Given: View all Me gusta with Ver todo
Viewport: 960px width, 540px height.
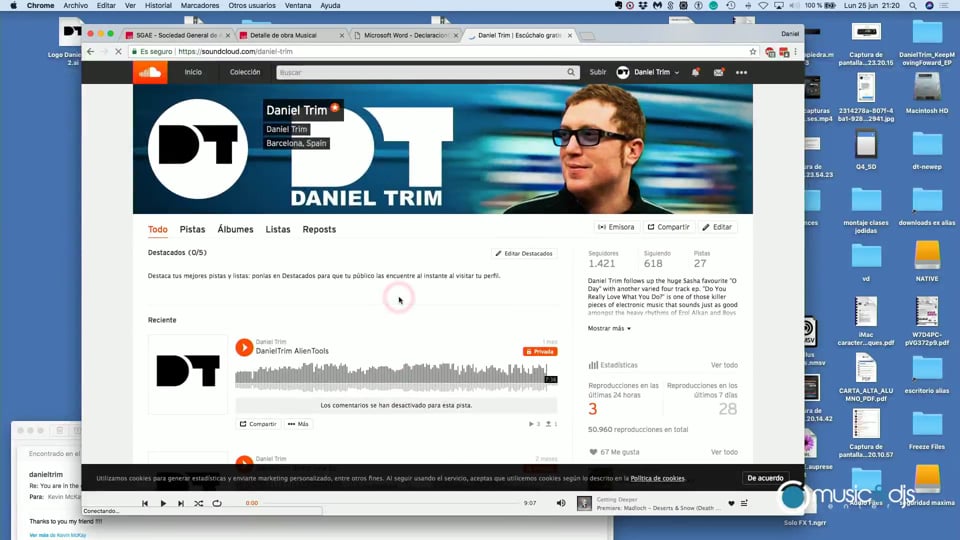Looking at the screenshot, I should coord(724,452).
